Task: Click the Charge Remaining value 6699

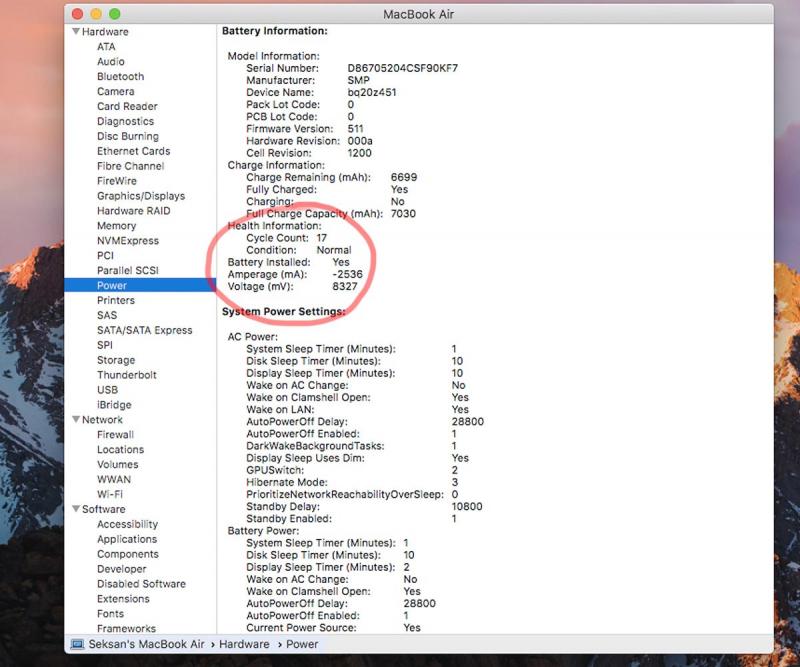Action: coord(404,178)
